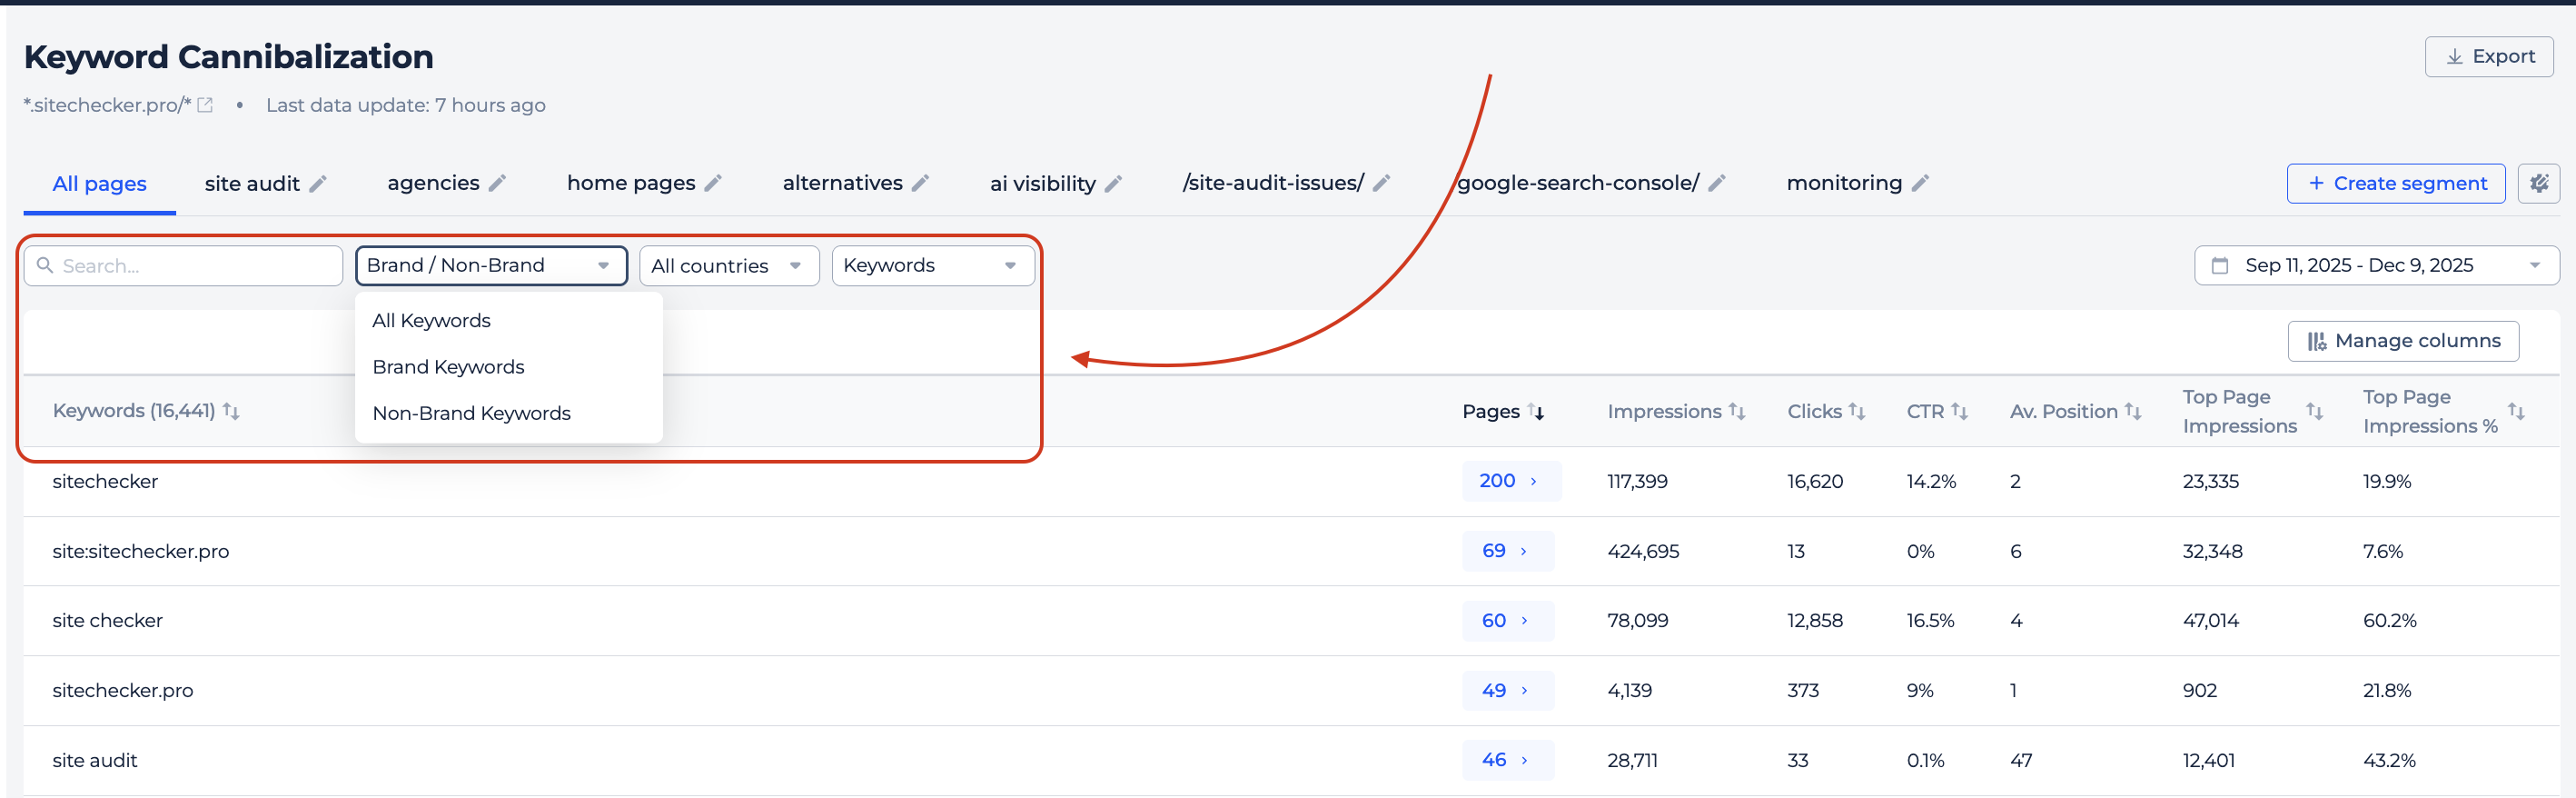Open the Brand / Non-Brand dropdown
Viewport: 2576px width, 798px height.
coord(491,266)
